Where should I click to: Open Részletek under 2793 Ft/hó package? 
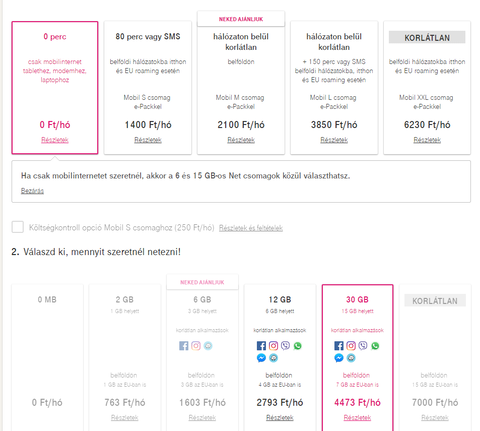pos(280,418)
